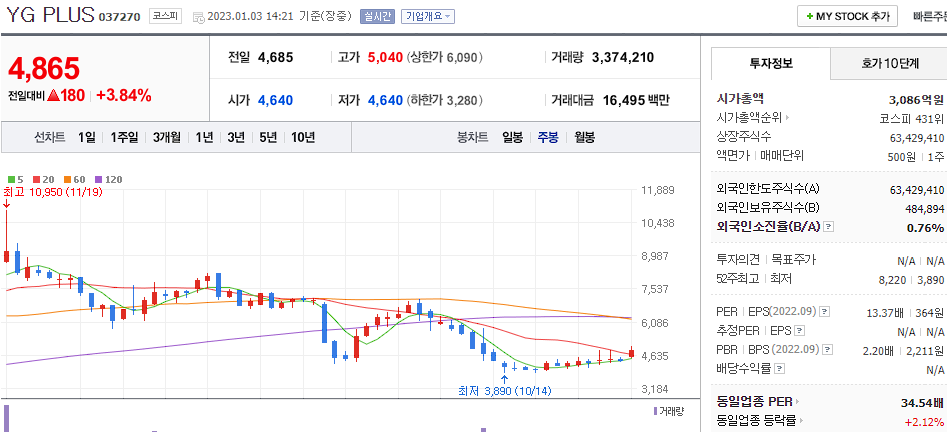Click the current price 4,865

(x=43, y=68)
